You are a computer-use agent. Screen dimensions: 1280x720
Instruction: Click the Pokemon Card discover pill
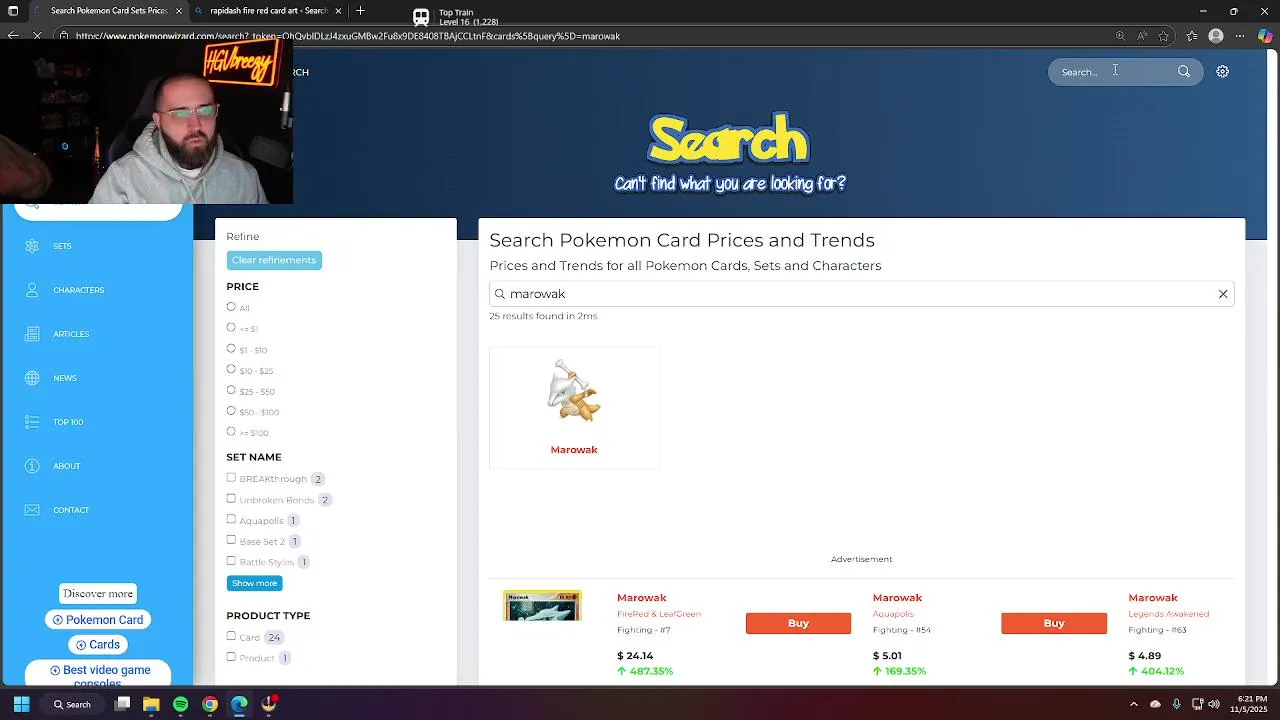(x=98, y=620)
